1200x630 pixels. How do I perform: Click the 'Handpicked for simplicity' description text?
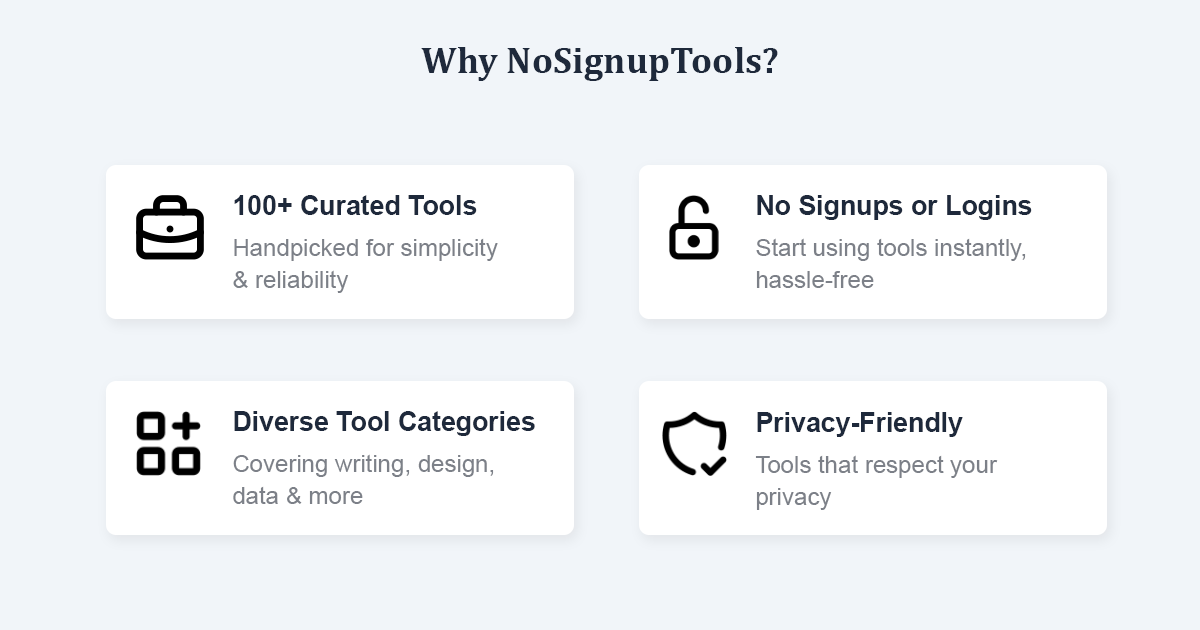364,248
